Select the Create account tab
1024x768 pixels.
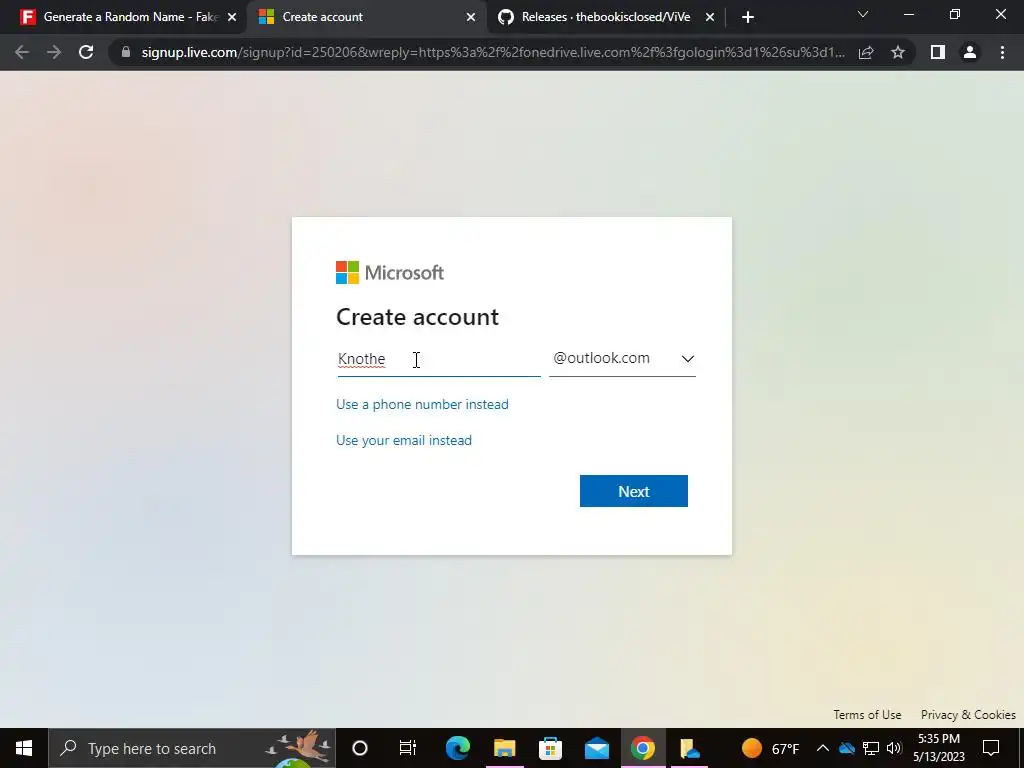point(367,17)
